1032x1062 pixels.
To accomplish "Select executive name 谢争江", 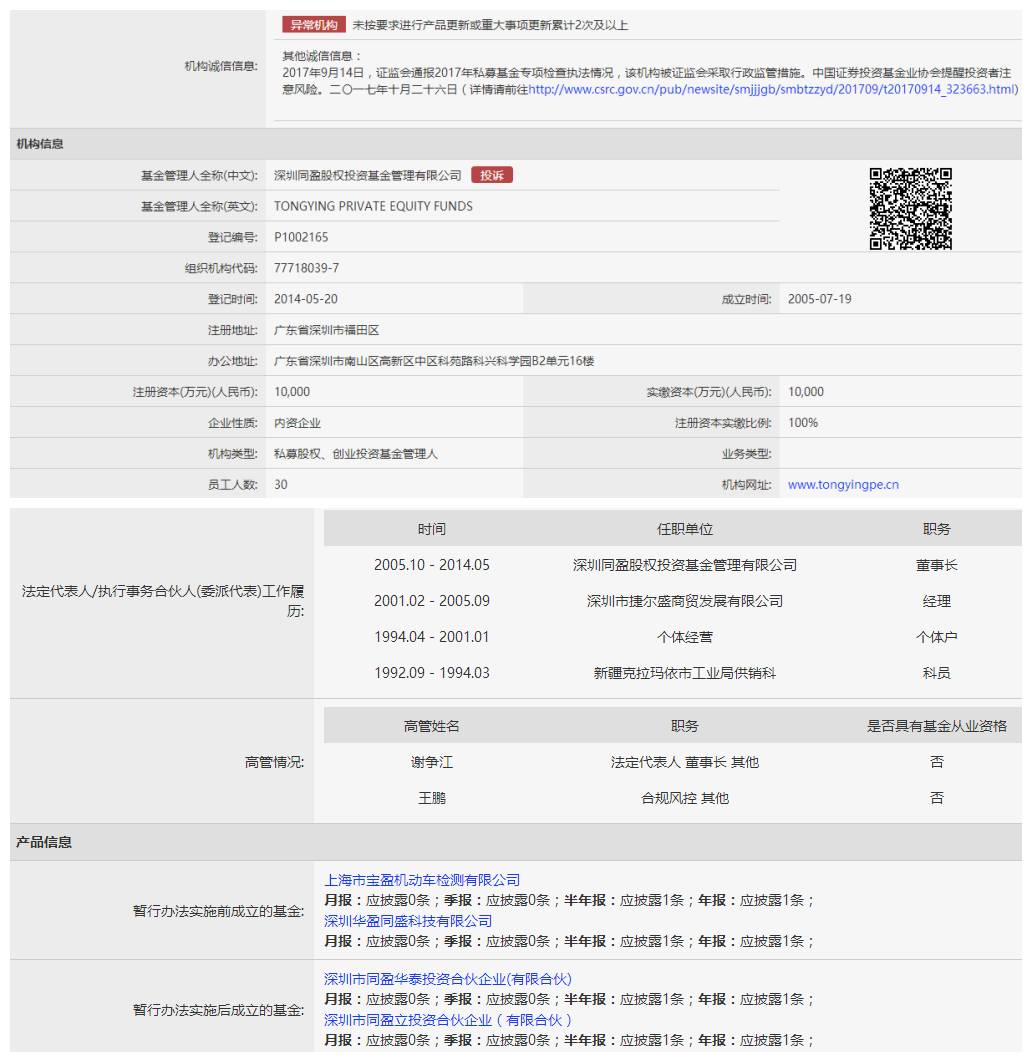I will coord(431,762).
